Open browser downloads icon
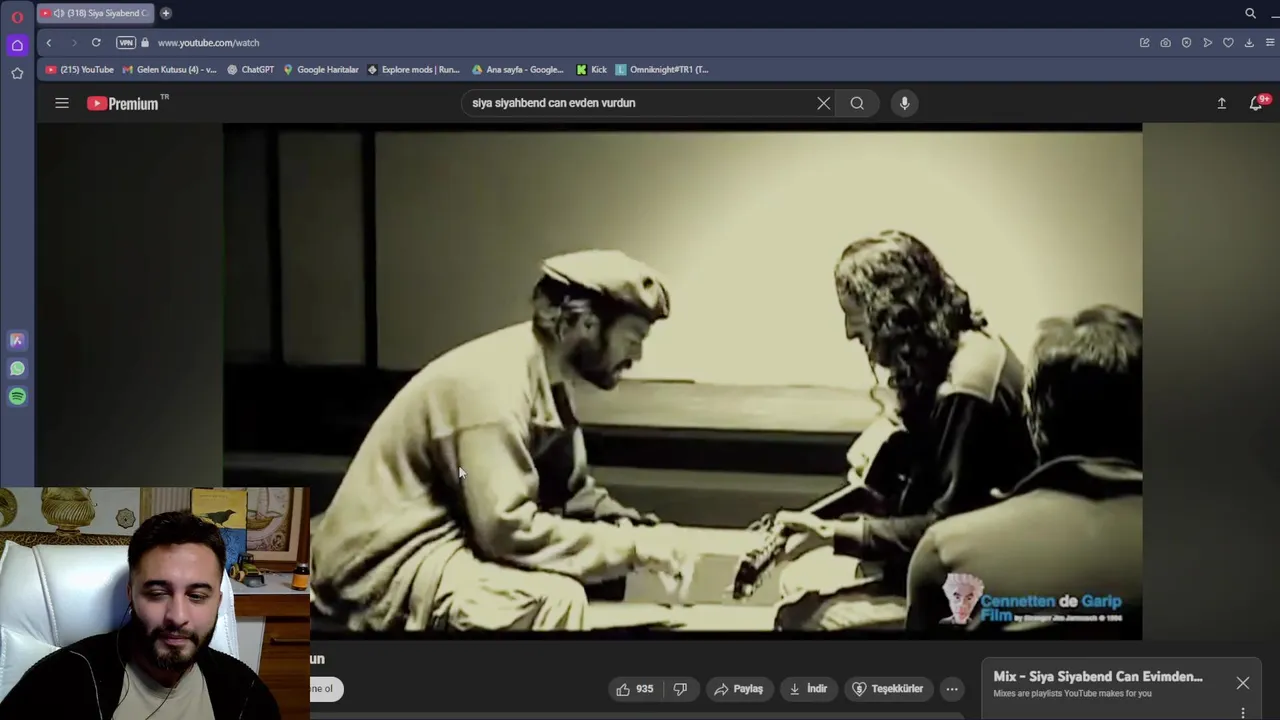Screen dimensions: 1280x720 1249,43
